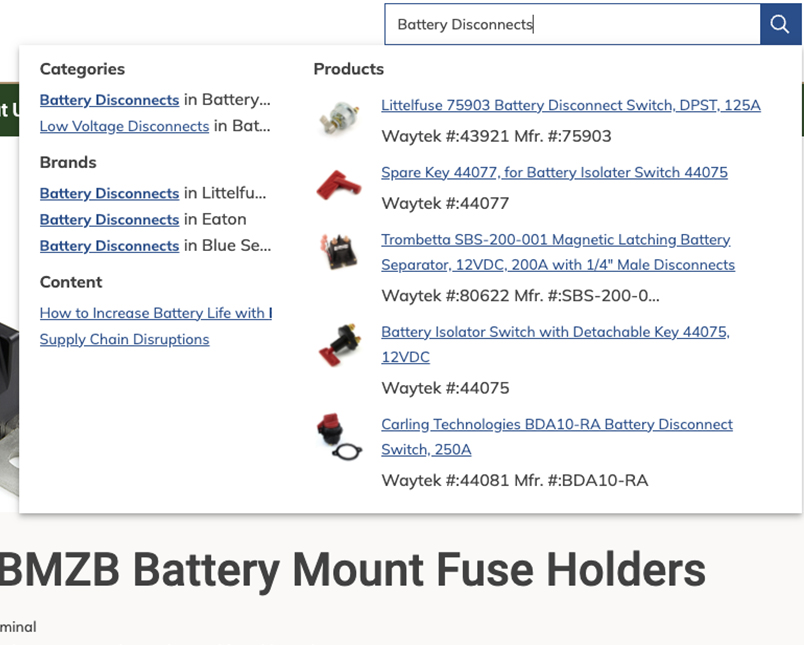Click the Trombetta battery separator thumbnail
This screenshot has height=645, width=804.
[x=339, y=251]
